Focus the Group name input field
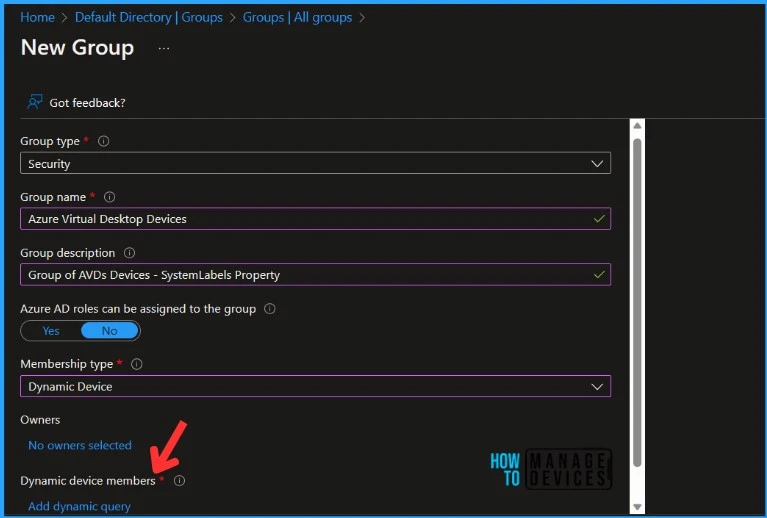Screen dimensions: 767x518 (316, 219)
